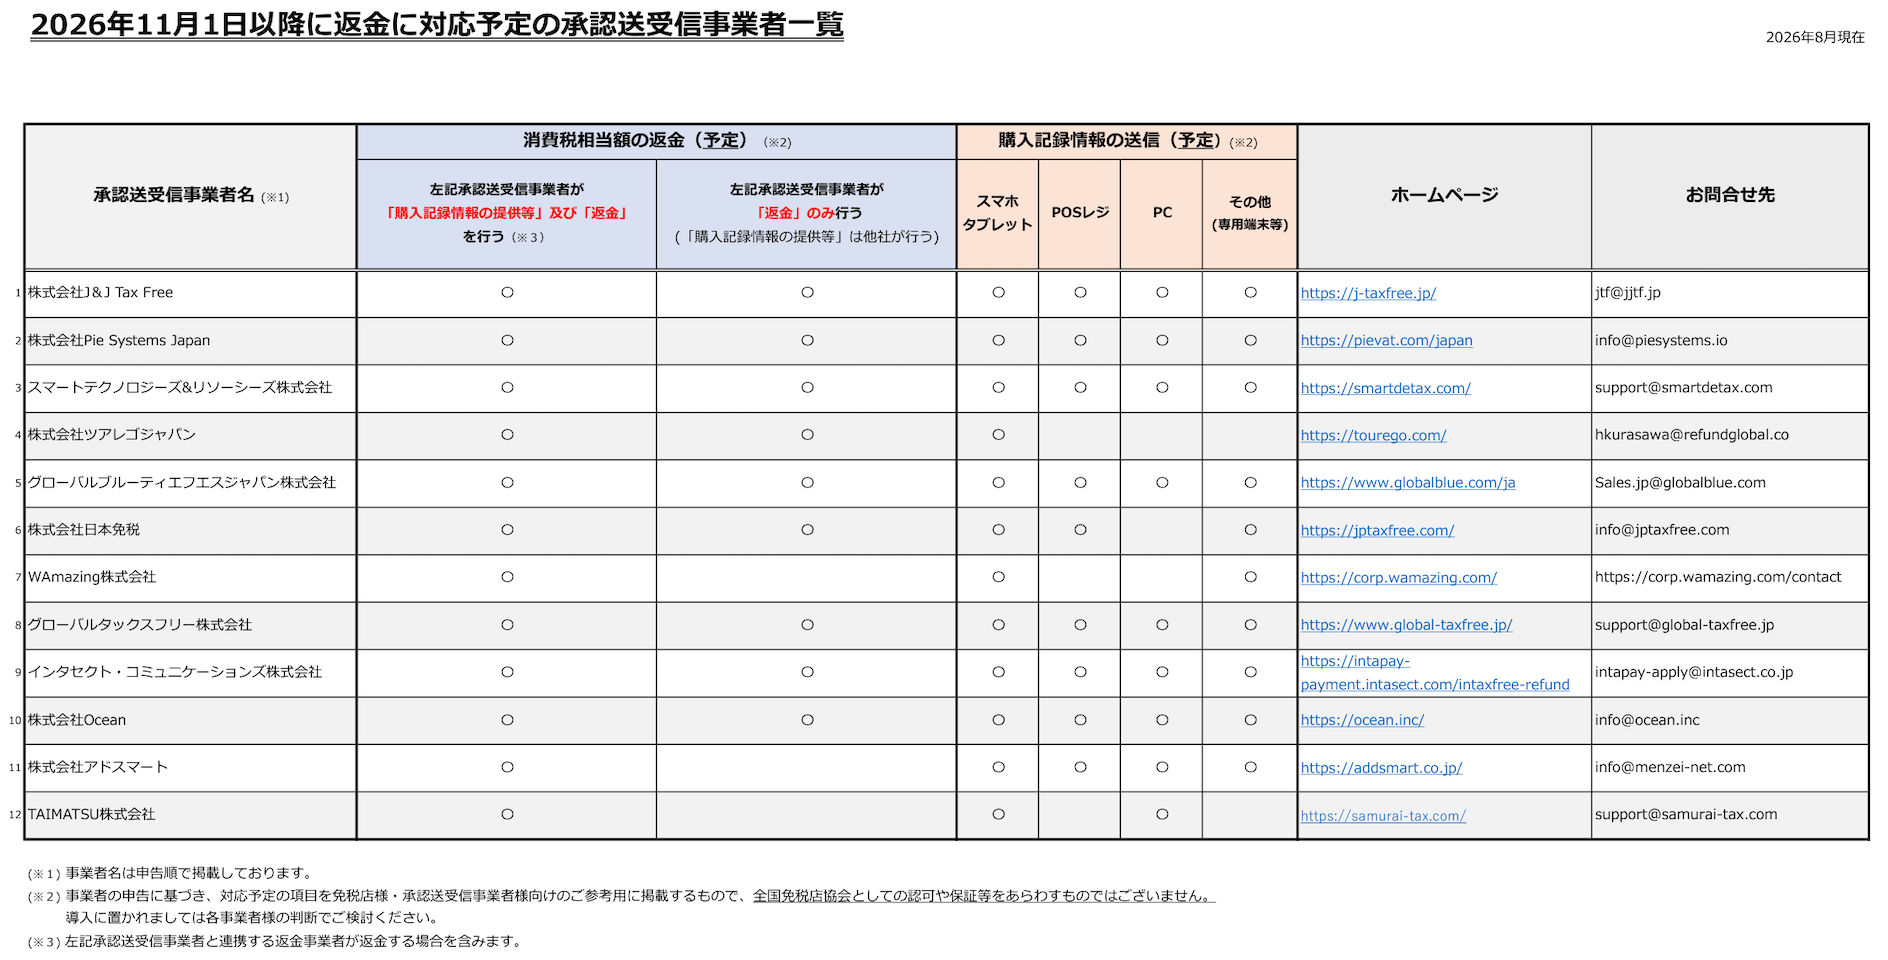Open the corp.wamazing.com homepage link
Viewport: 1888px width, 960px height.
point(1398,578)
